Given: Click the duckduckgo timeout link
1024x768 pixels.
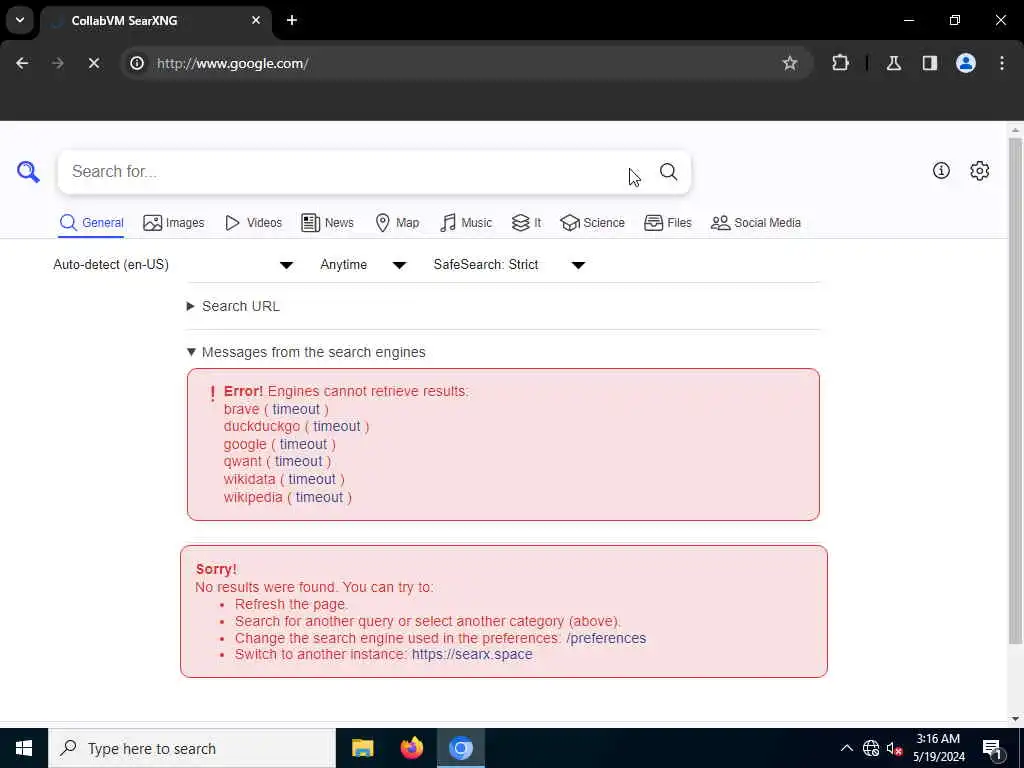Looking at the screenshot, I should click(336, 426).
